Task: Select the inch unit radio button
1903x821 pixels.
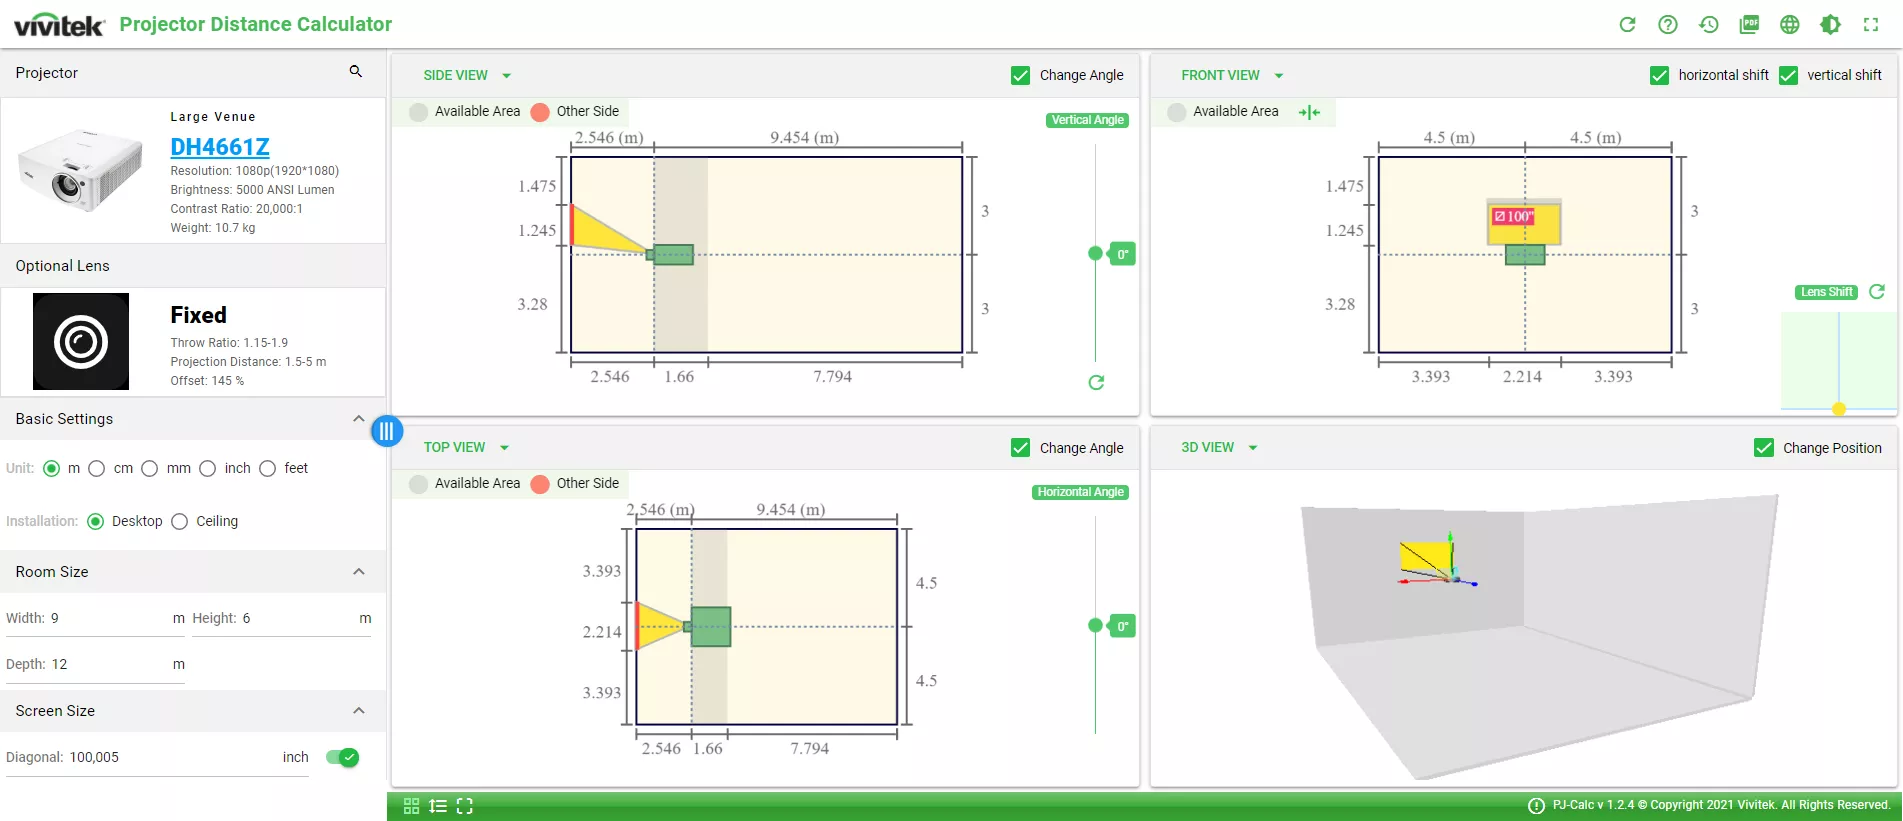Action: [208, 468]
